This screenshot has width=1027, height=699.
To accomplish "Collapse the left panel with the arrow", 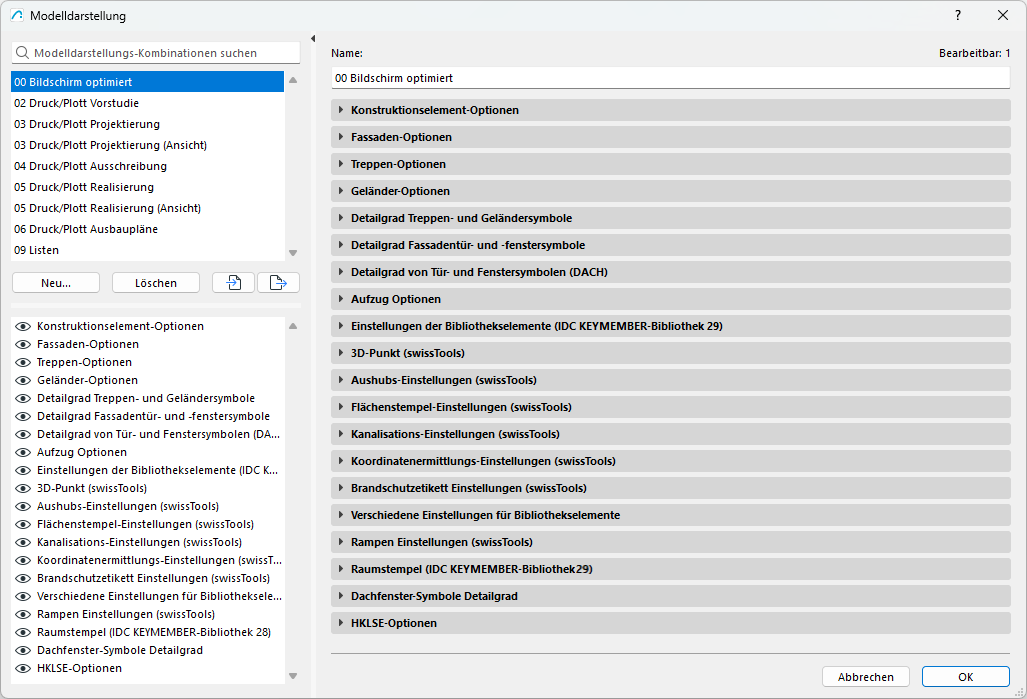I will (313, 39).
